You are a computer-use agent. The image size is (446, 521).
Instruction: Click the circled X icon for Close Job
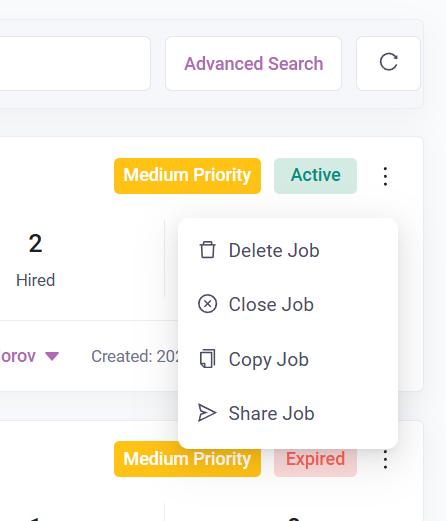click(208, 304)
